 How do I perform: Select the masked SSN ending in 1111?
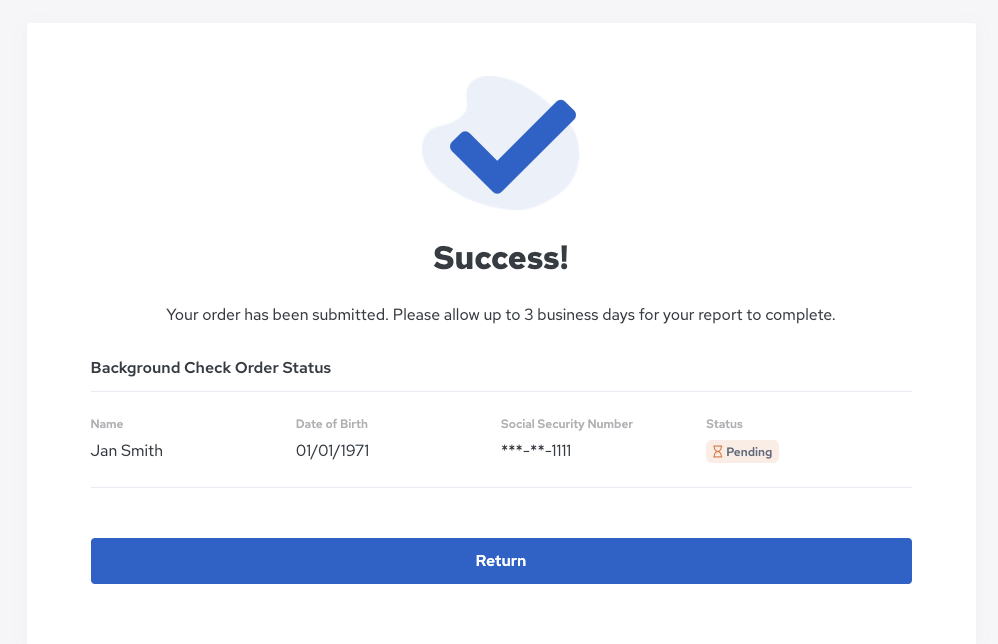click(536, 451)
